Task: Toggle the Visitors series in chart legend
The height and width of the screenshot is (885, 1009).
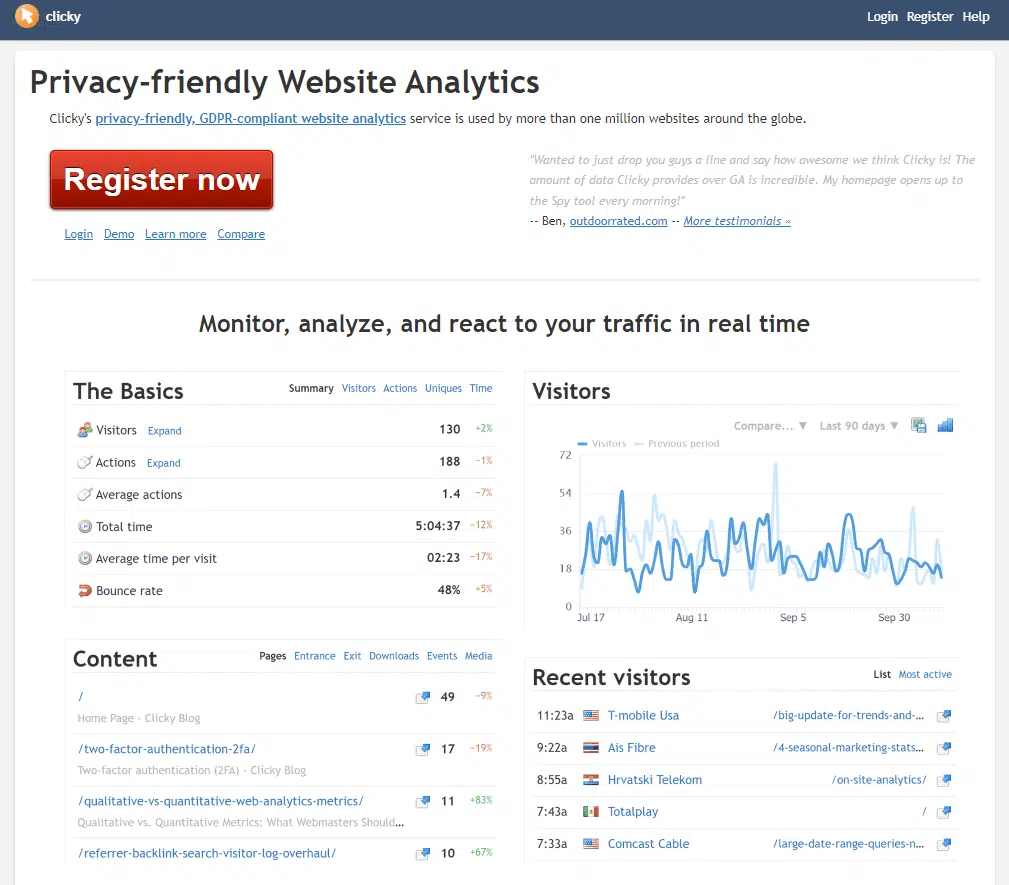Action: 602,444
